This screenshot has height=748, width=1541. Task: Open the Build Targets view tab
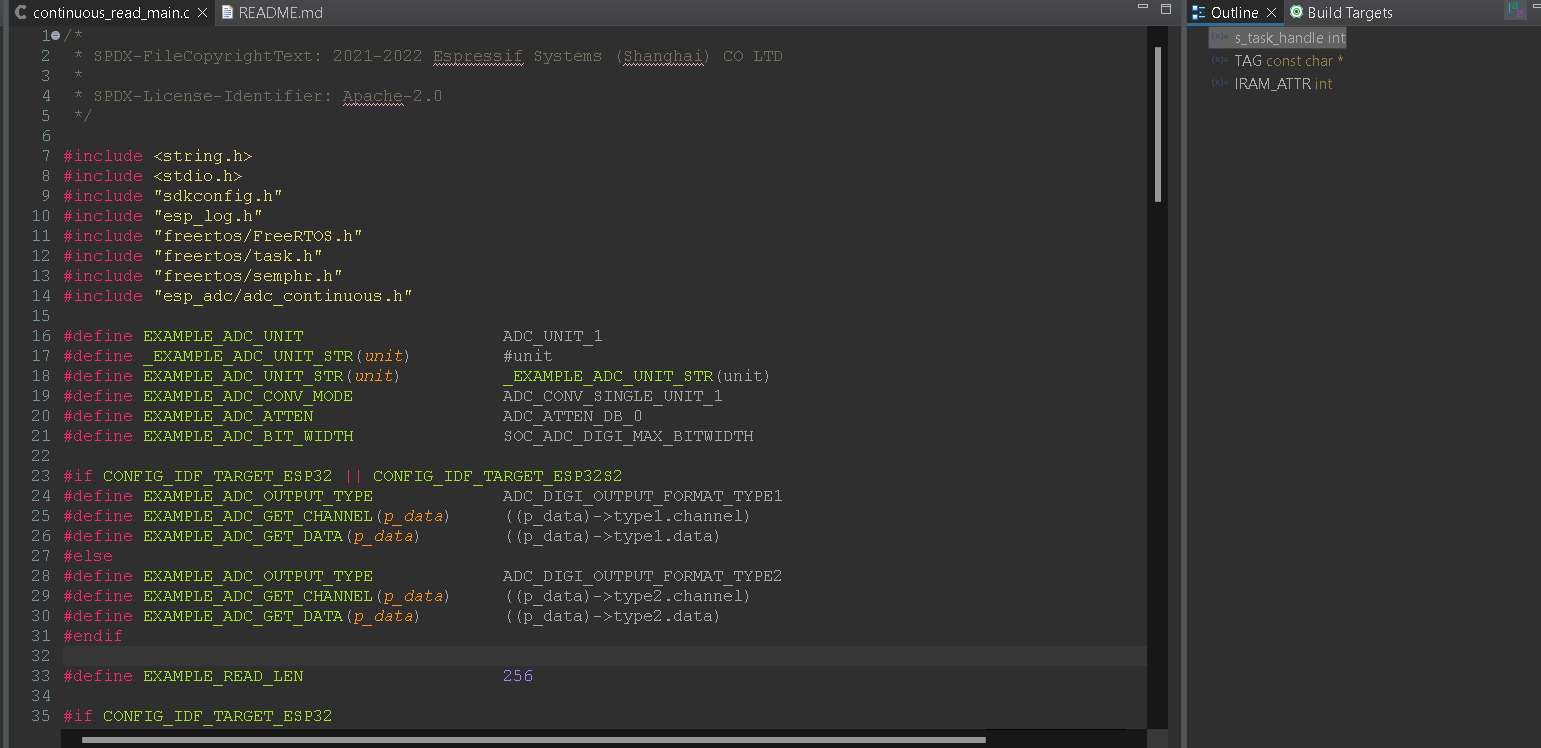pyautogui.click(x=1340, y=13)
